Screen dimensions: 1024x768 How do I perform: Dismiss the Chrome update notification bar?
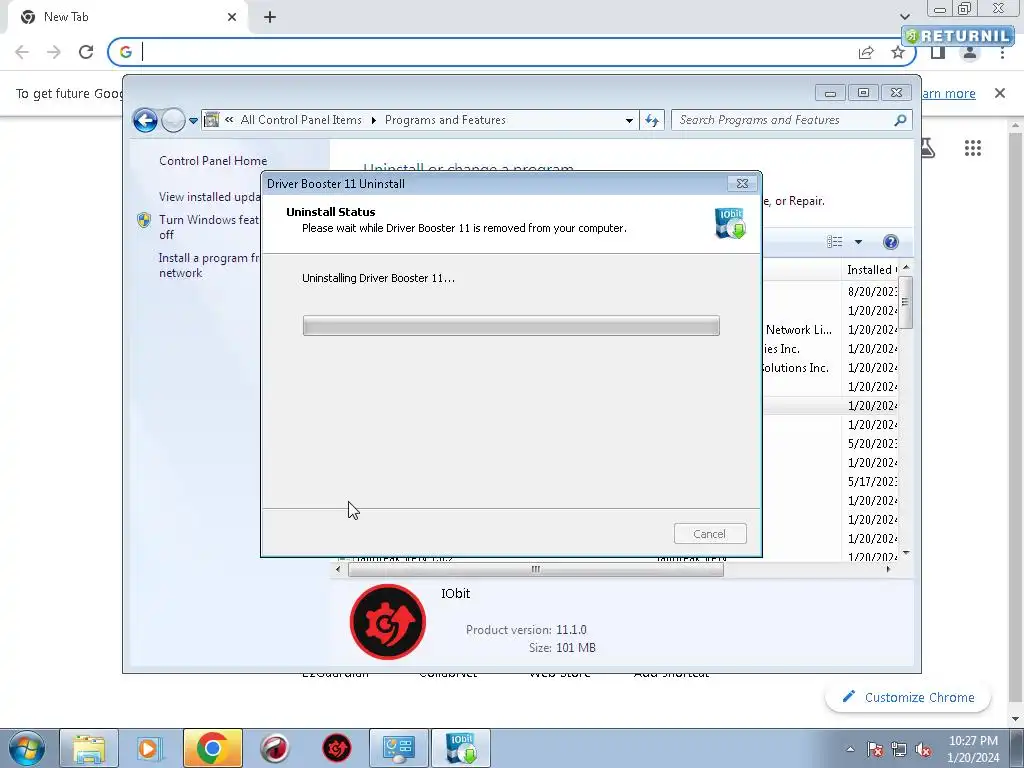pos(1000,93)
